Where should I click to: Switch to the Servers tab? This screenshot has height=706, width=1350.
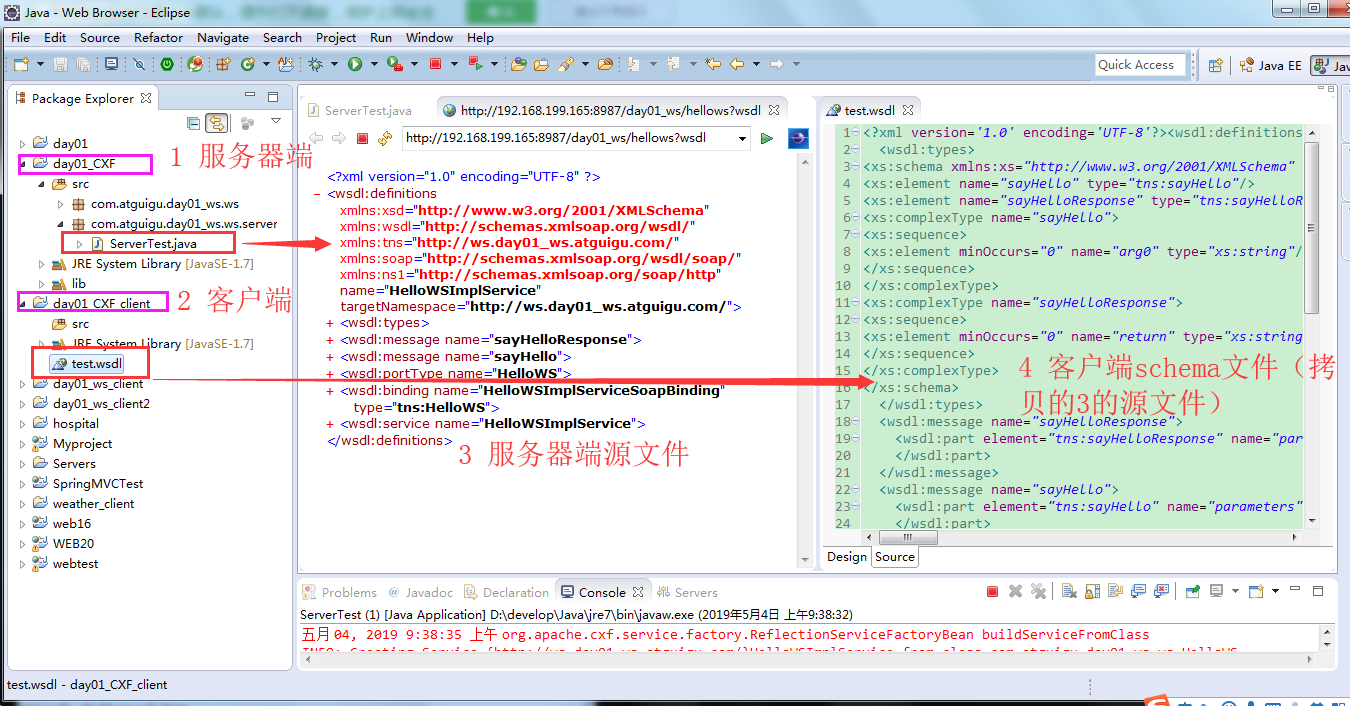tap(686, 592)
